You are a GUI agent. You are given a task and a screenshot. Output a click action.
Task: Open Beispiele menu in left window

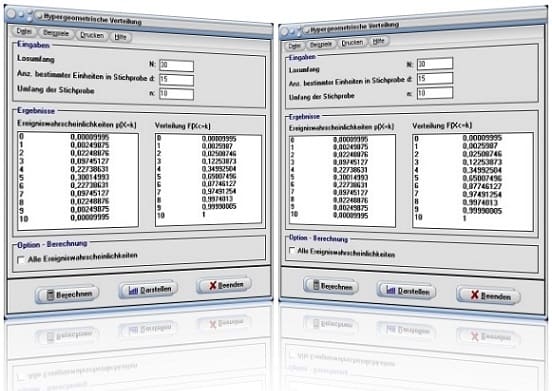coord(56,33)
